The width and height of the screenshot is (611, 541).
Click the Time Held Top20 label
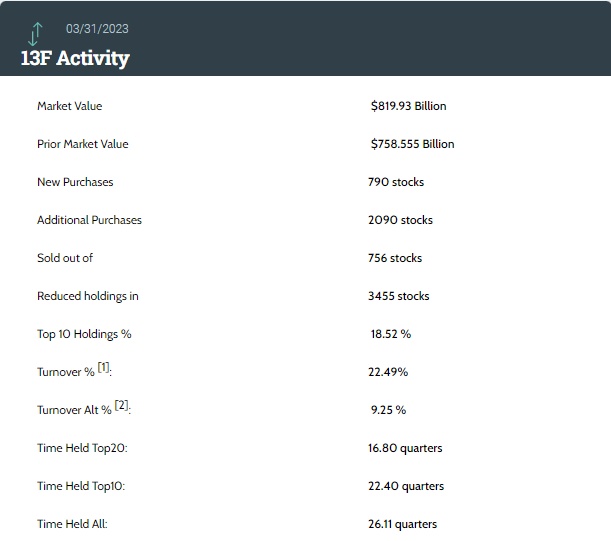pyautogui.click(x=82, y=448)
